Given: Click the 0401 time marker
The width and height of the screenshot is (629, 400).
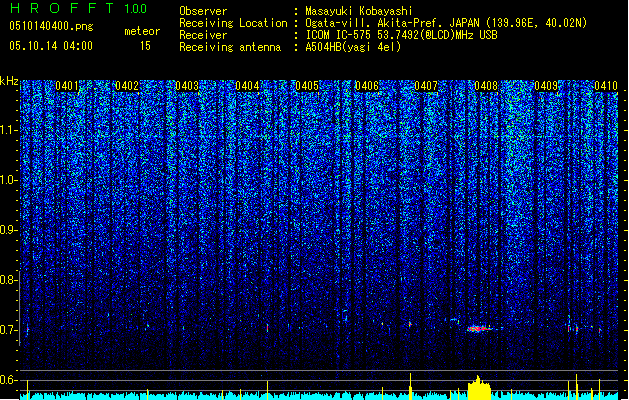Looking at the screenshot, I should click(67, 86).
